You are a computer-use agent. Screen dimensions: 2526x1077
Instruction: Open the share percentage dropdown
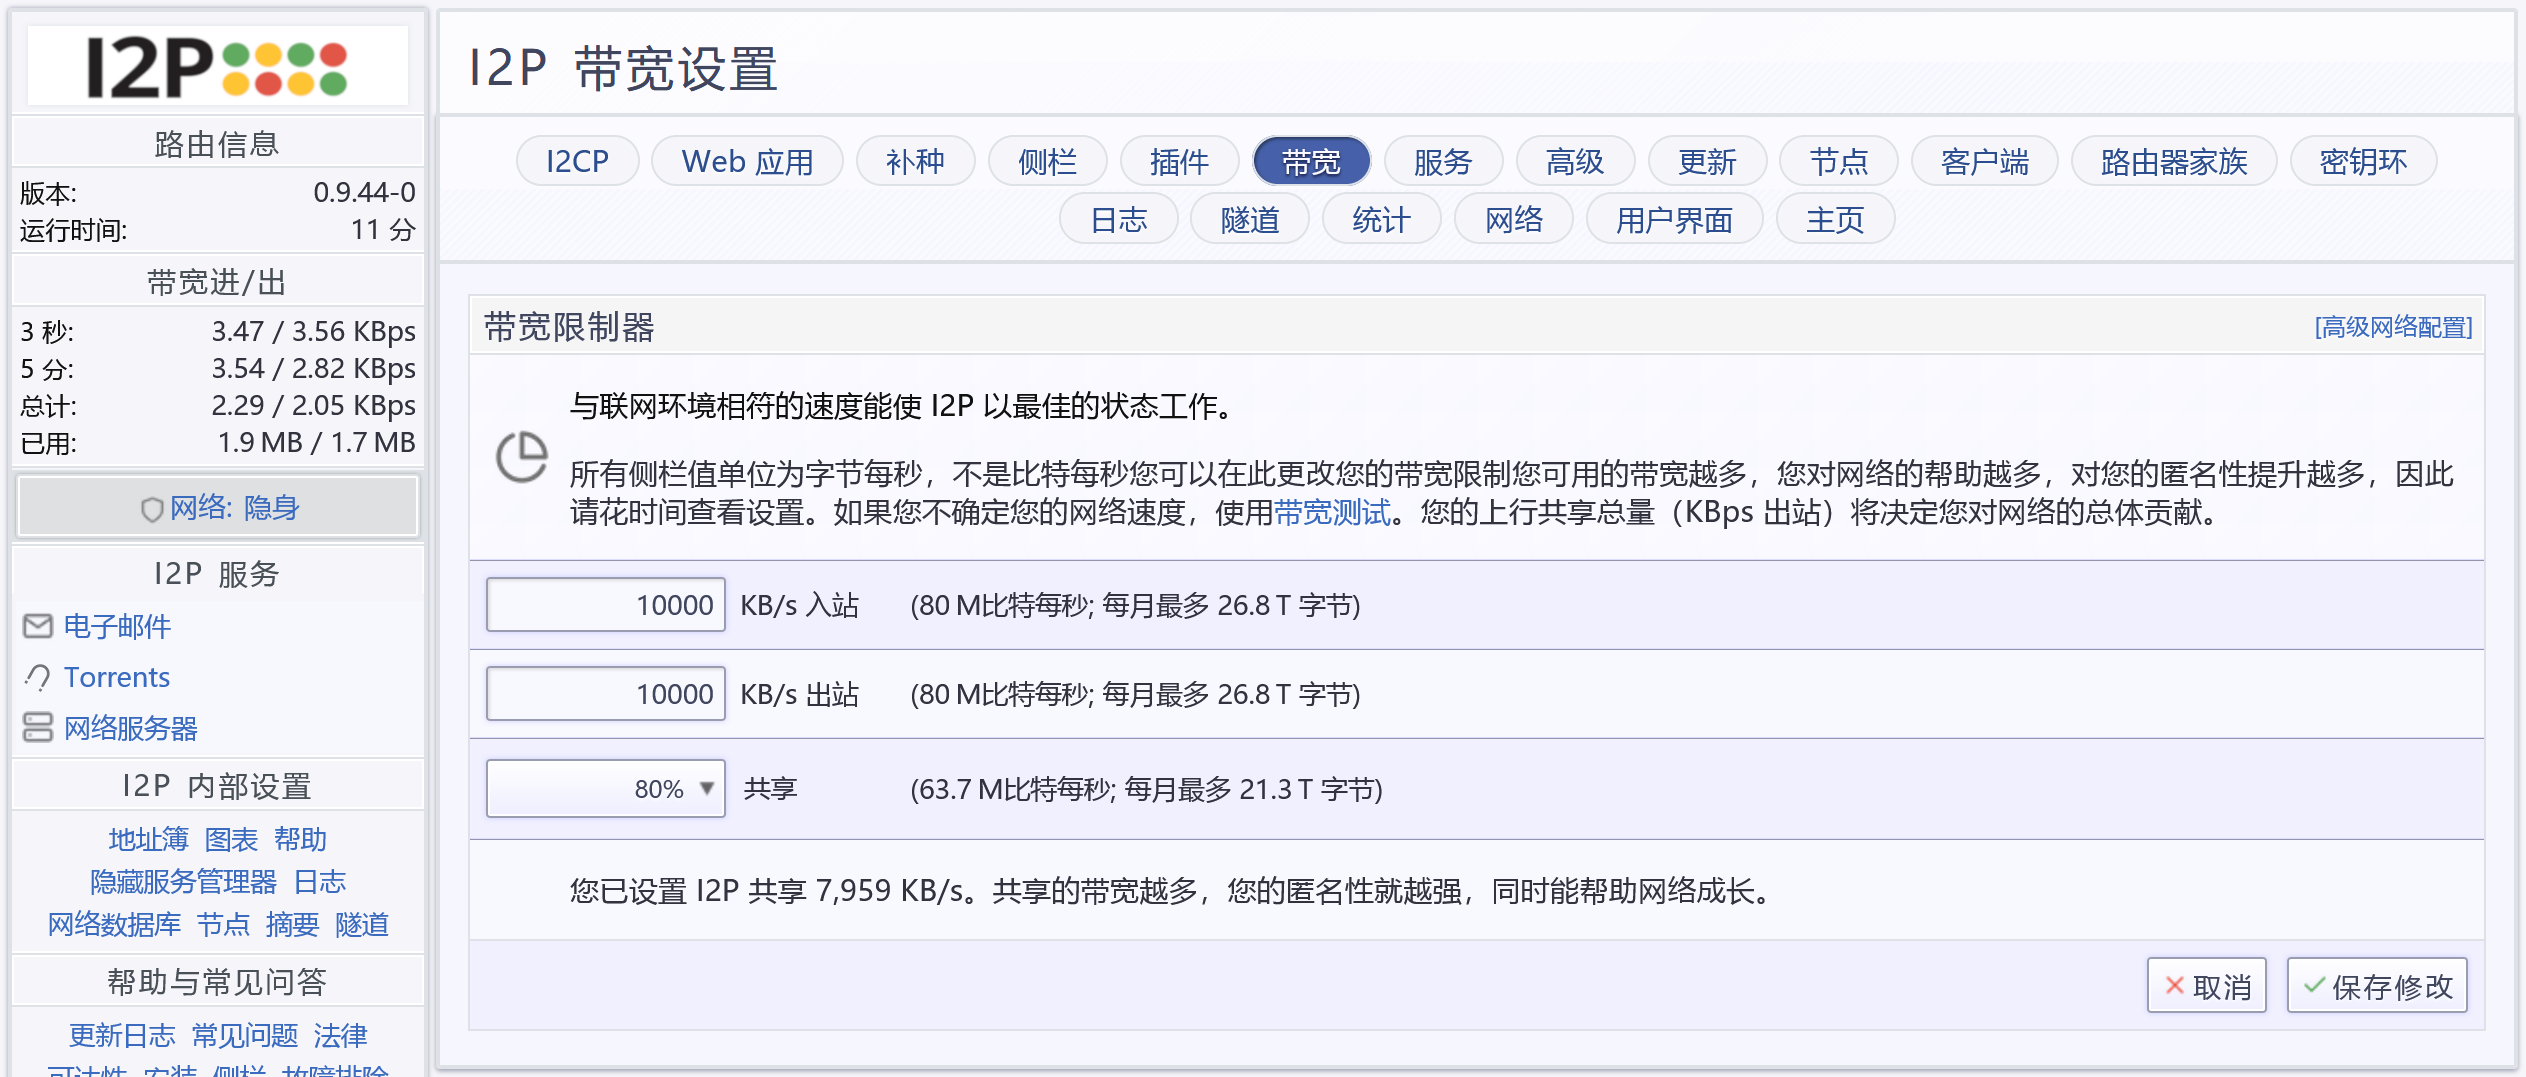[x=605, y=789]
